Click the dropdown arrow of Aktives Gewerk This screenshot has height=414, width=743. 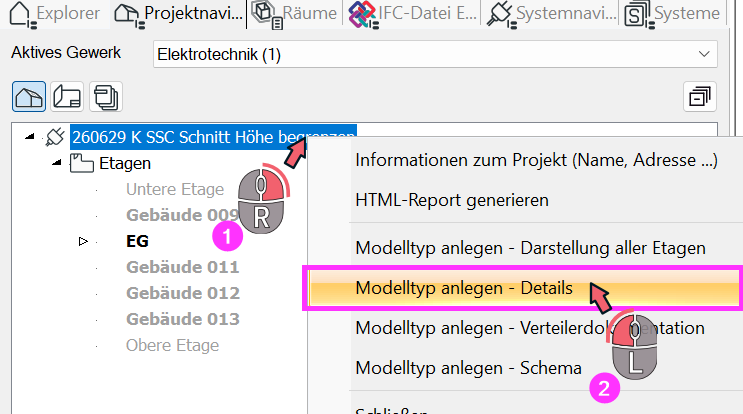point(704,54)
